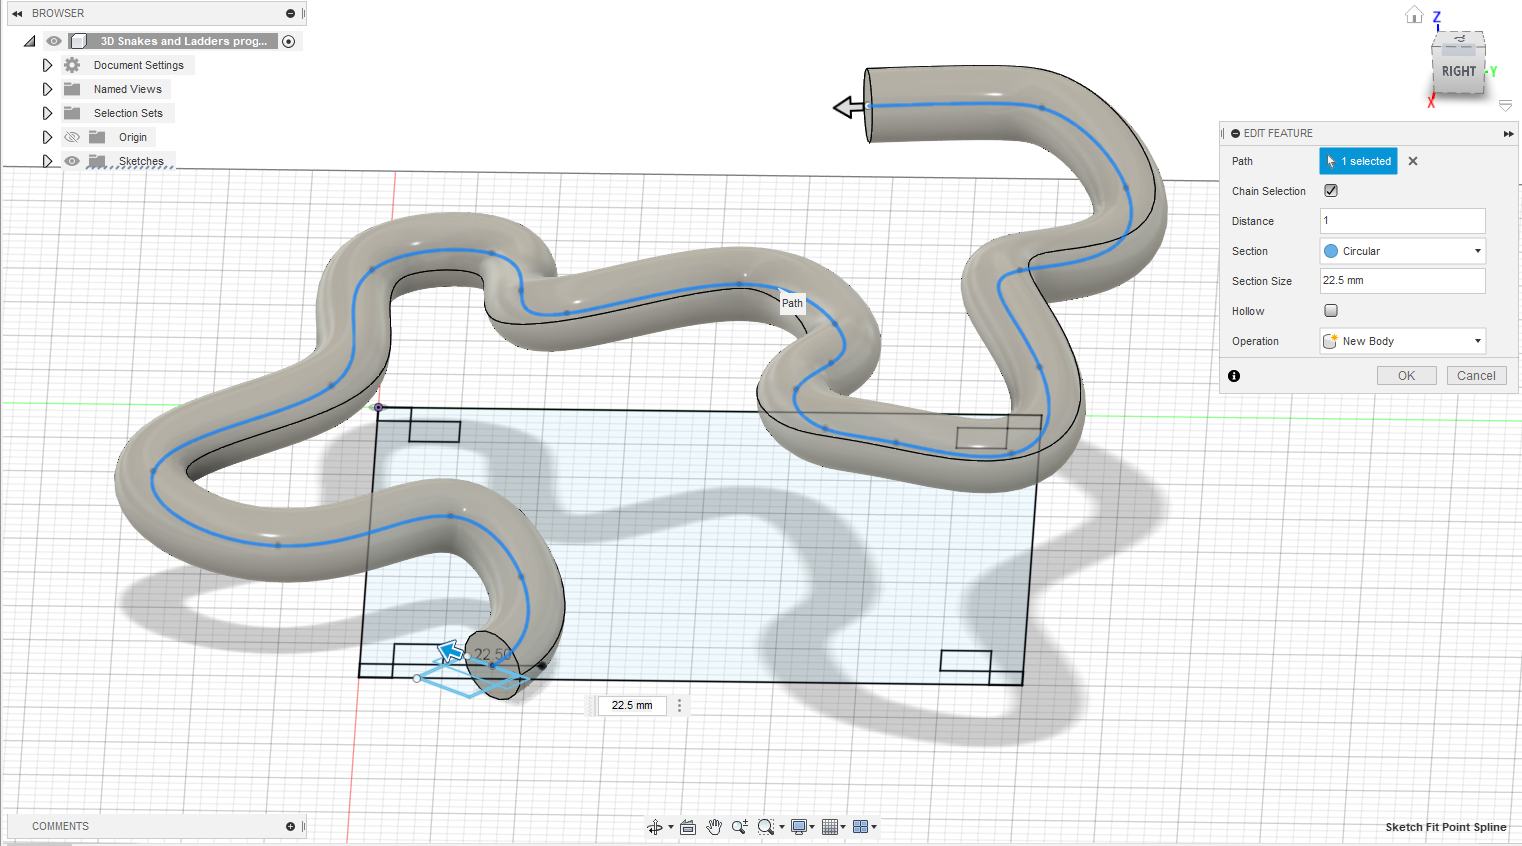
Task: Click the Section Size value field
Action: pos(1402,280)
